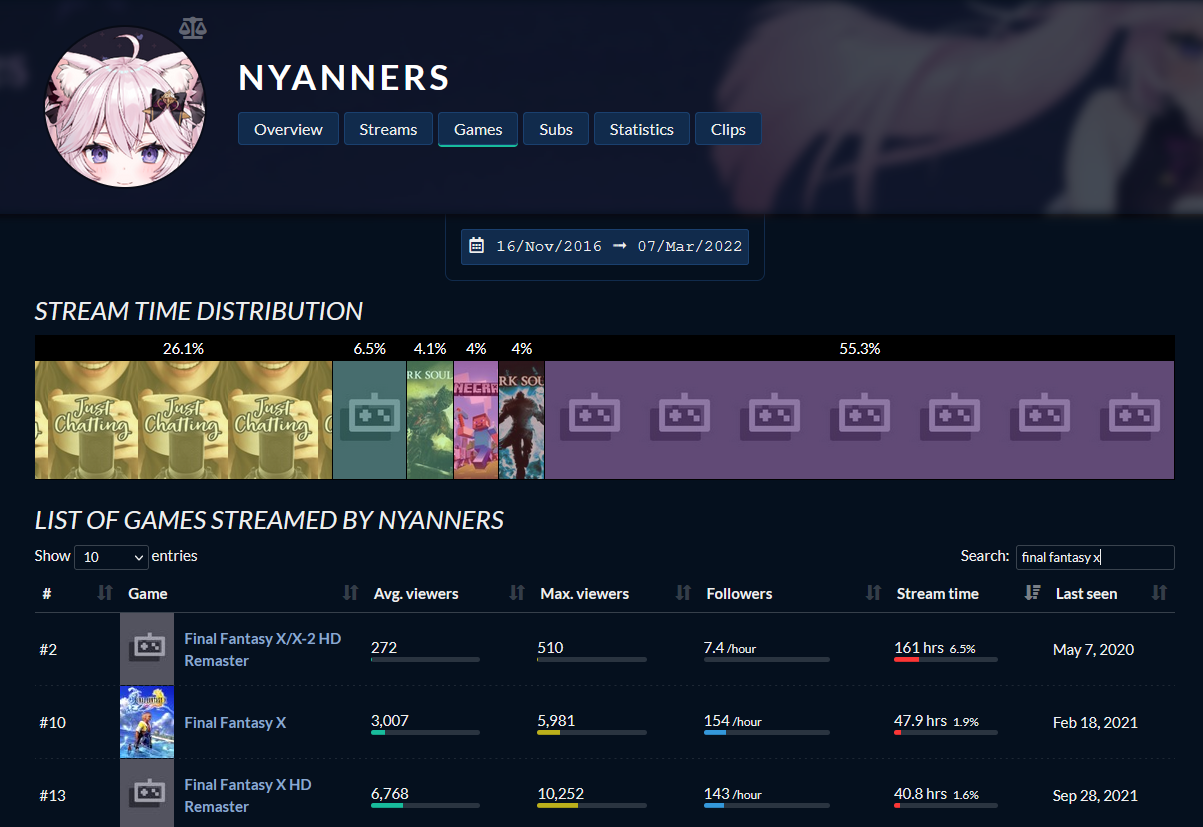
Task: Click the games Search field
Action: (x=1095, y=557)
